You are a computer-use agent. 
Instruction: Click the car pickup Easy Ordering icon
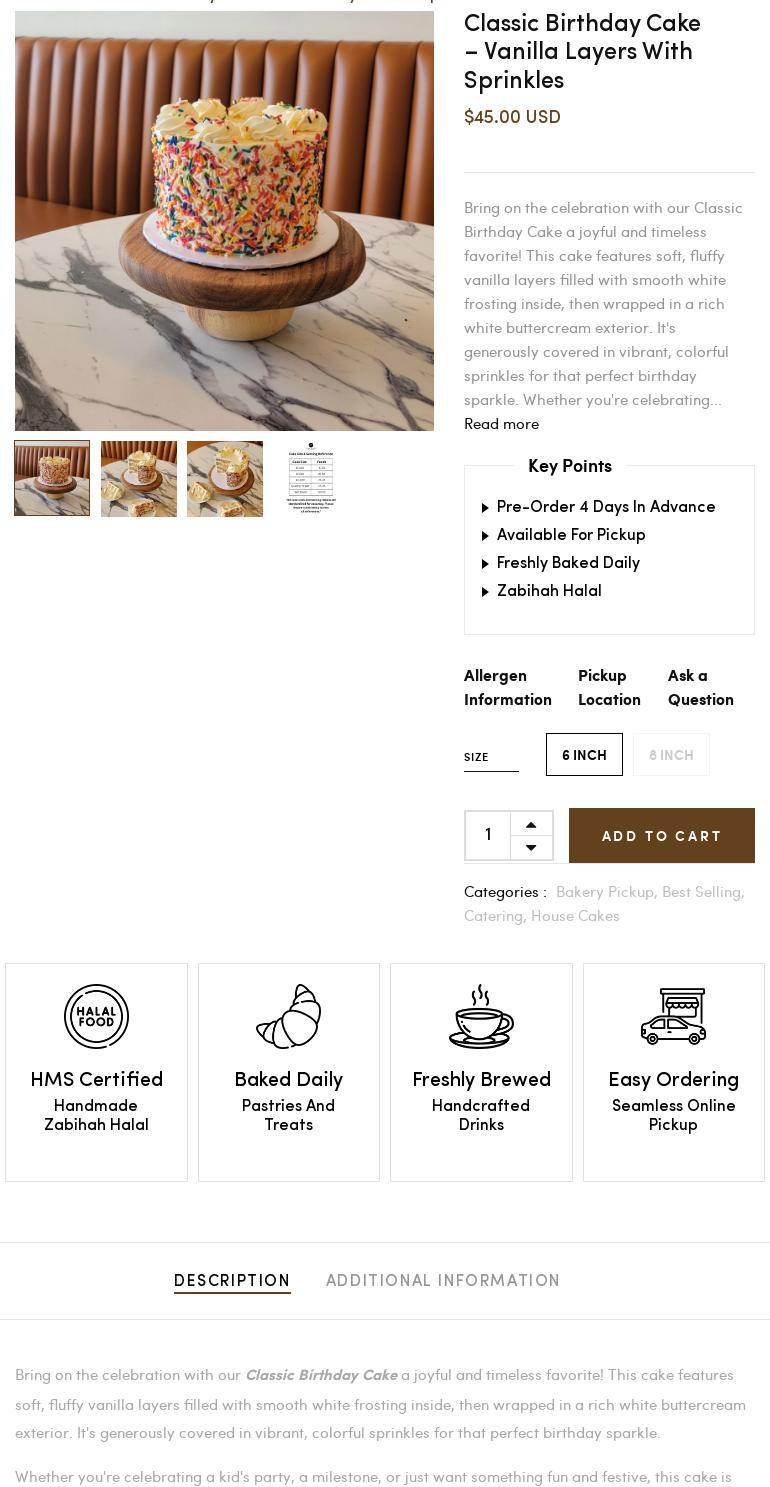pos(673,1016)
